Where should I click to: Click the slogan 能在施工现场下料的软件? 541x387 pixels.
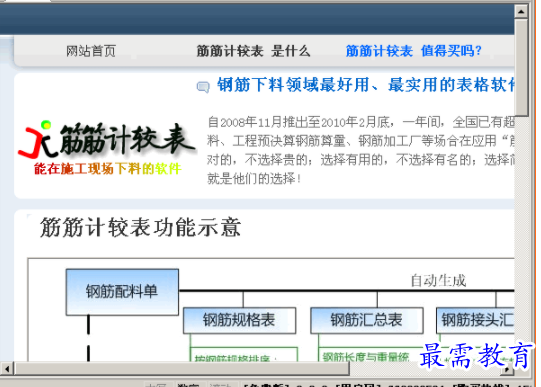coord(108,169)
